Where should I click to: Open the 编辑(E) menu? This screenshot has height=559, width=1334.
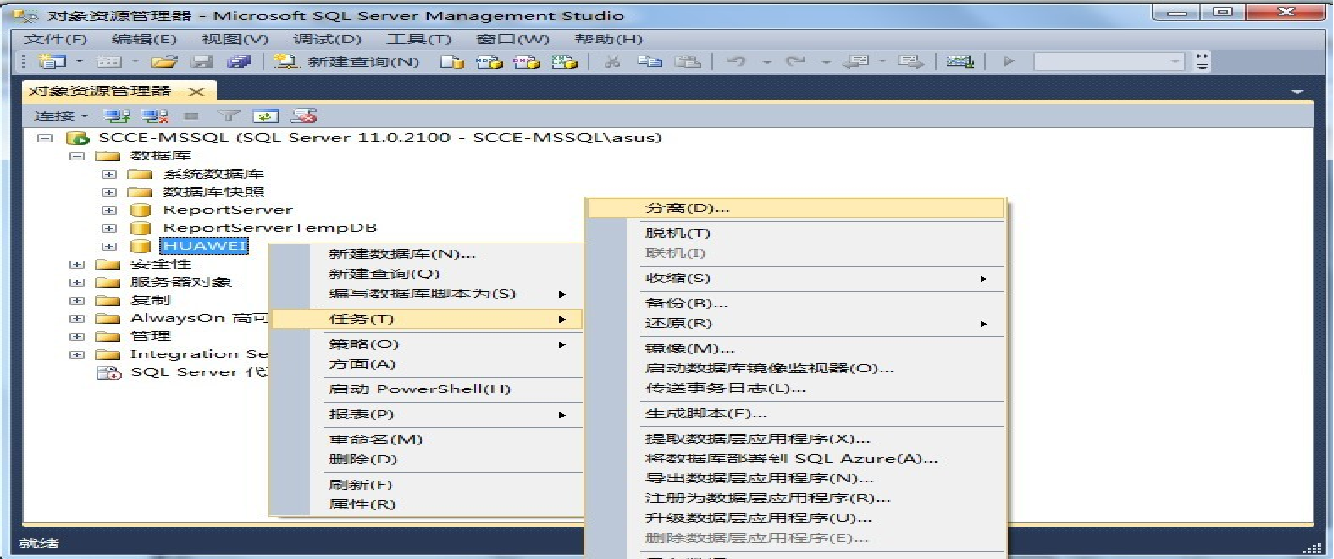pyautogui.click(x=145, y=39)
